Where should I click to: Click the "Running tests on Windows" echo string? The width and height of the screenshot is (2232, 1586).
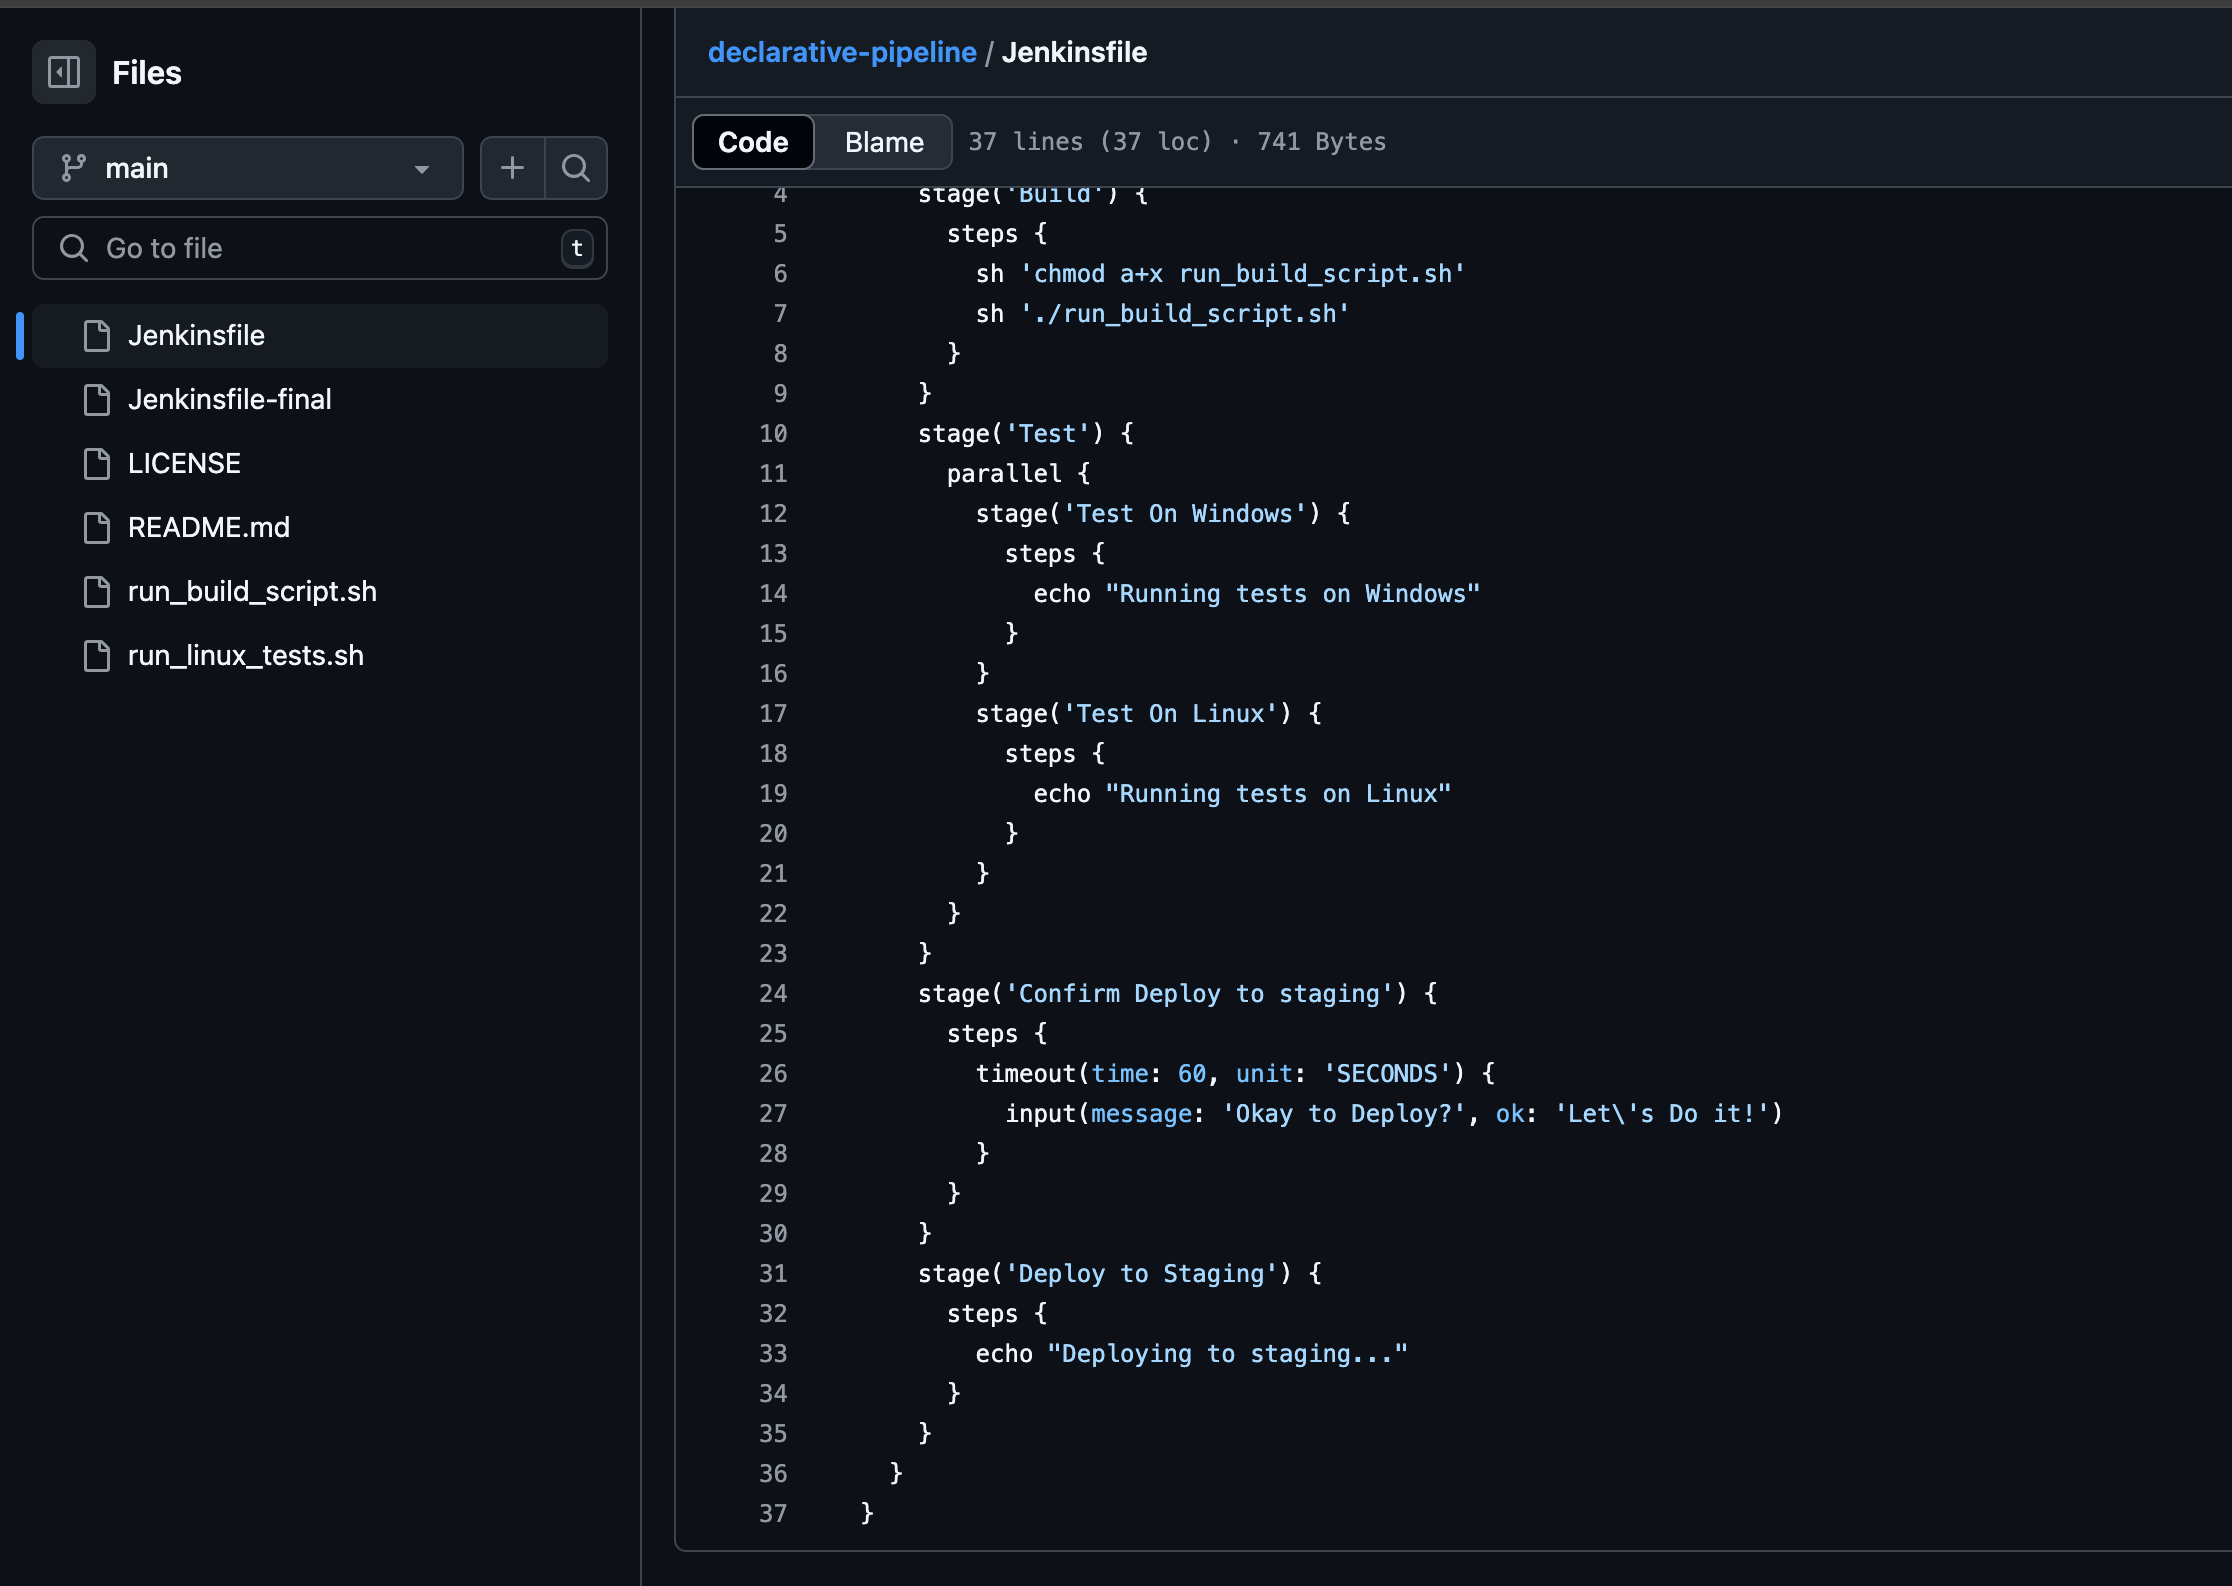click(1292, 594)
